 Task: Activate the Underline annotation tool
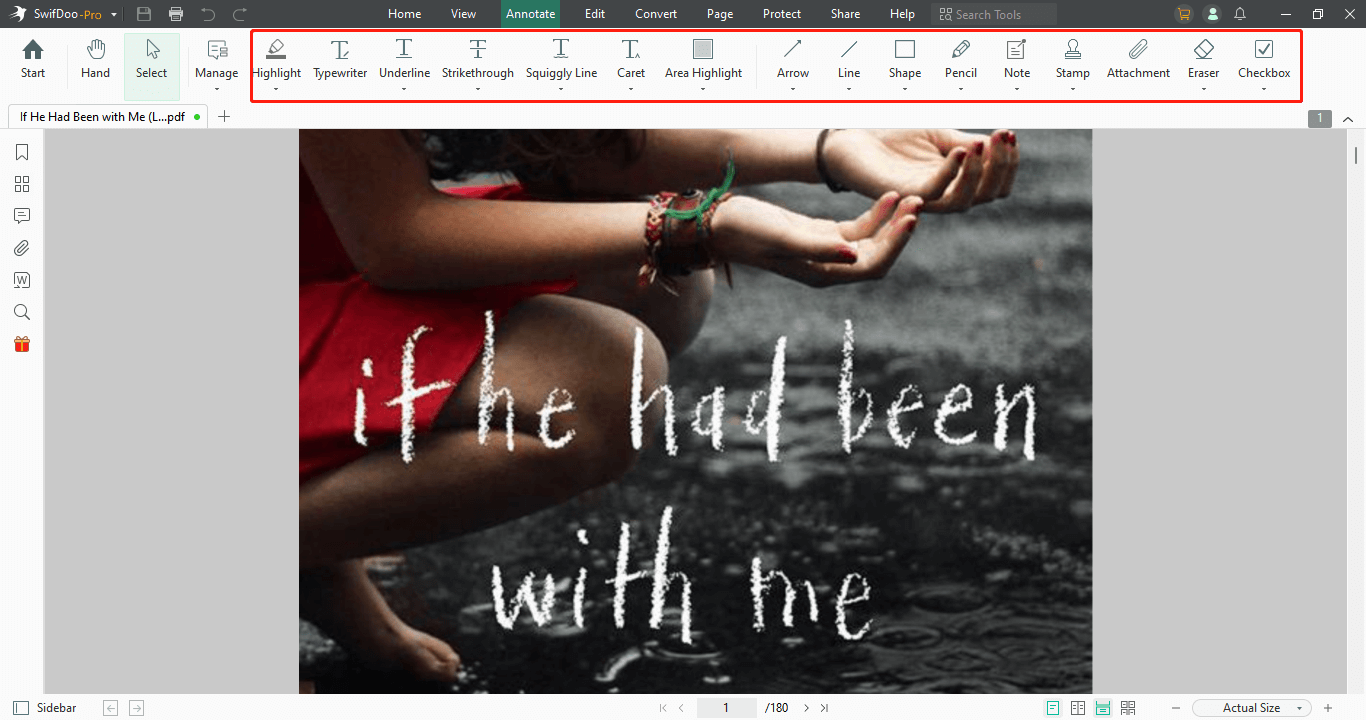(x=404, y=59)
